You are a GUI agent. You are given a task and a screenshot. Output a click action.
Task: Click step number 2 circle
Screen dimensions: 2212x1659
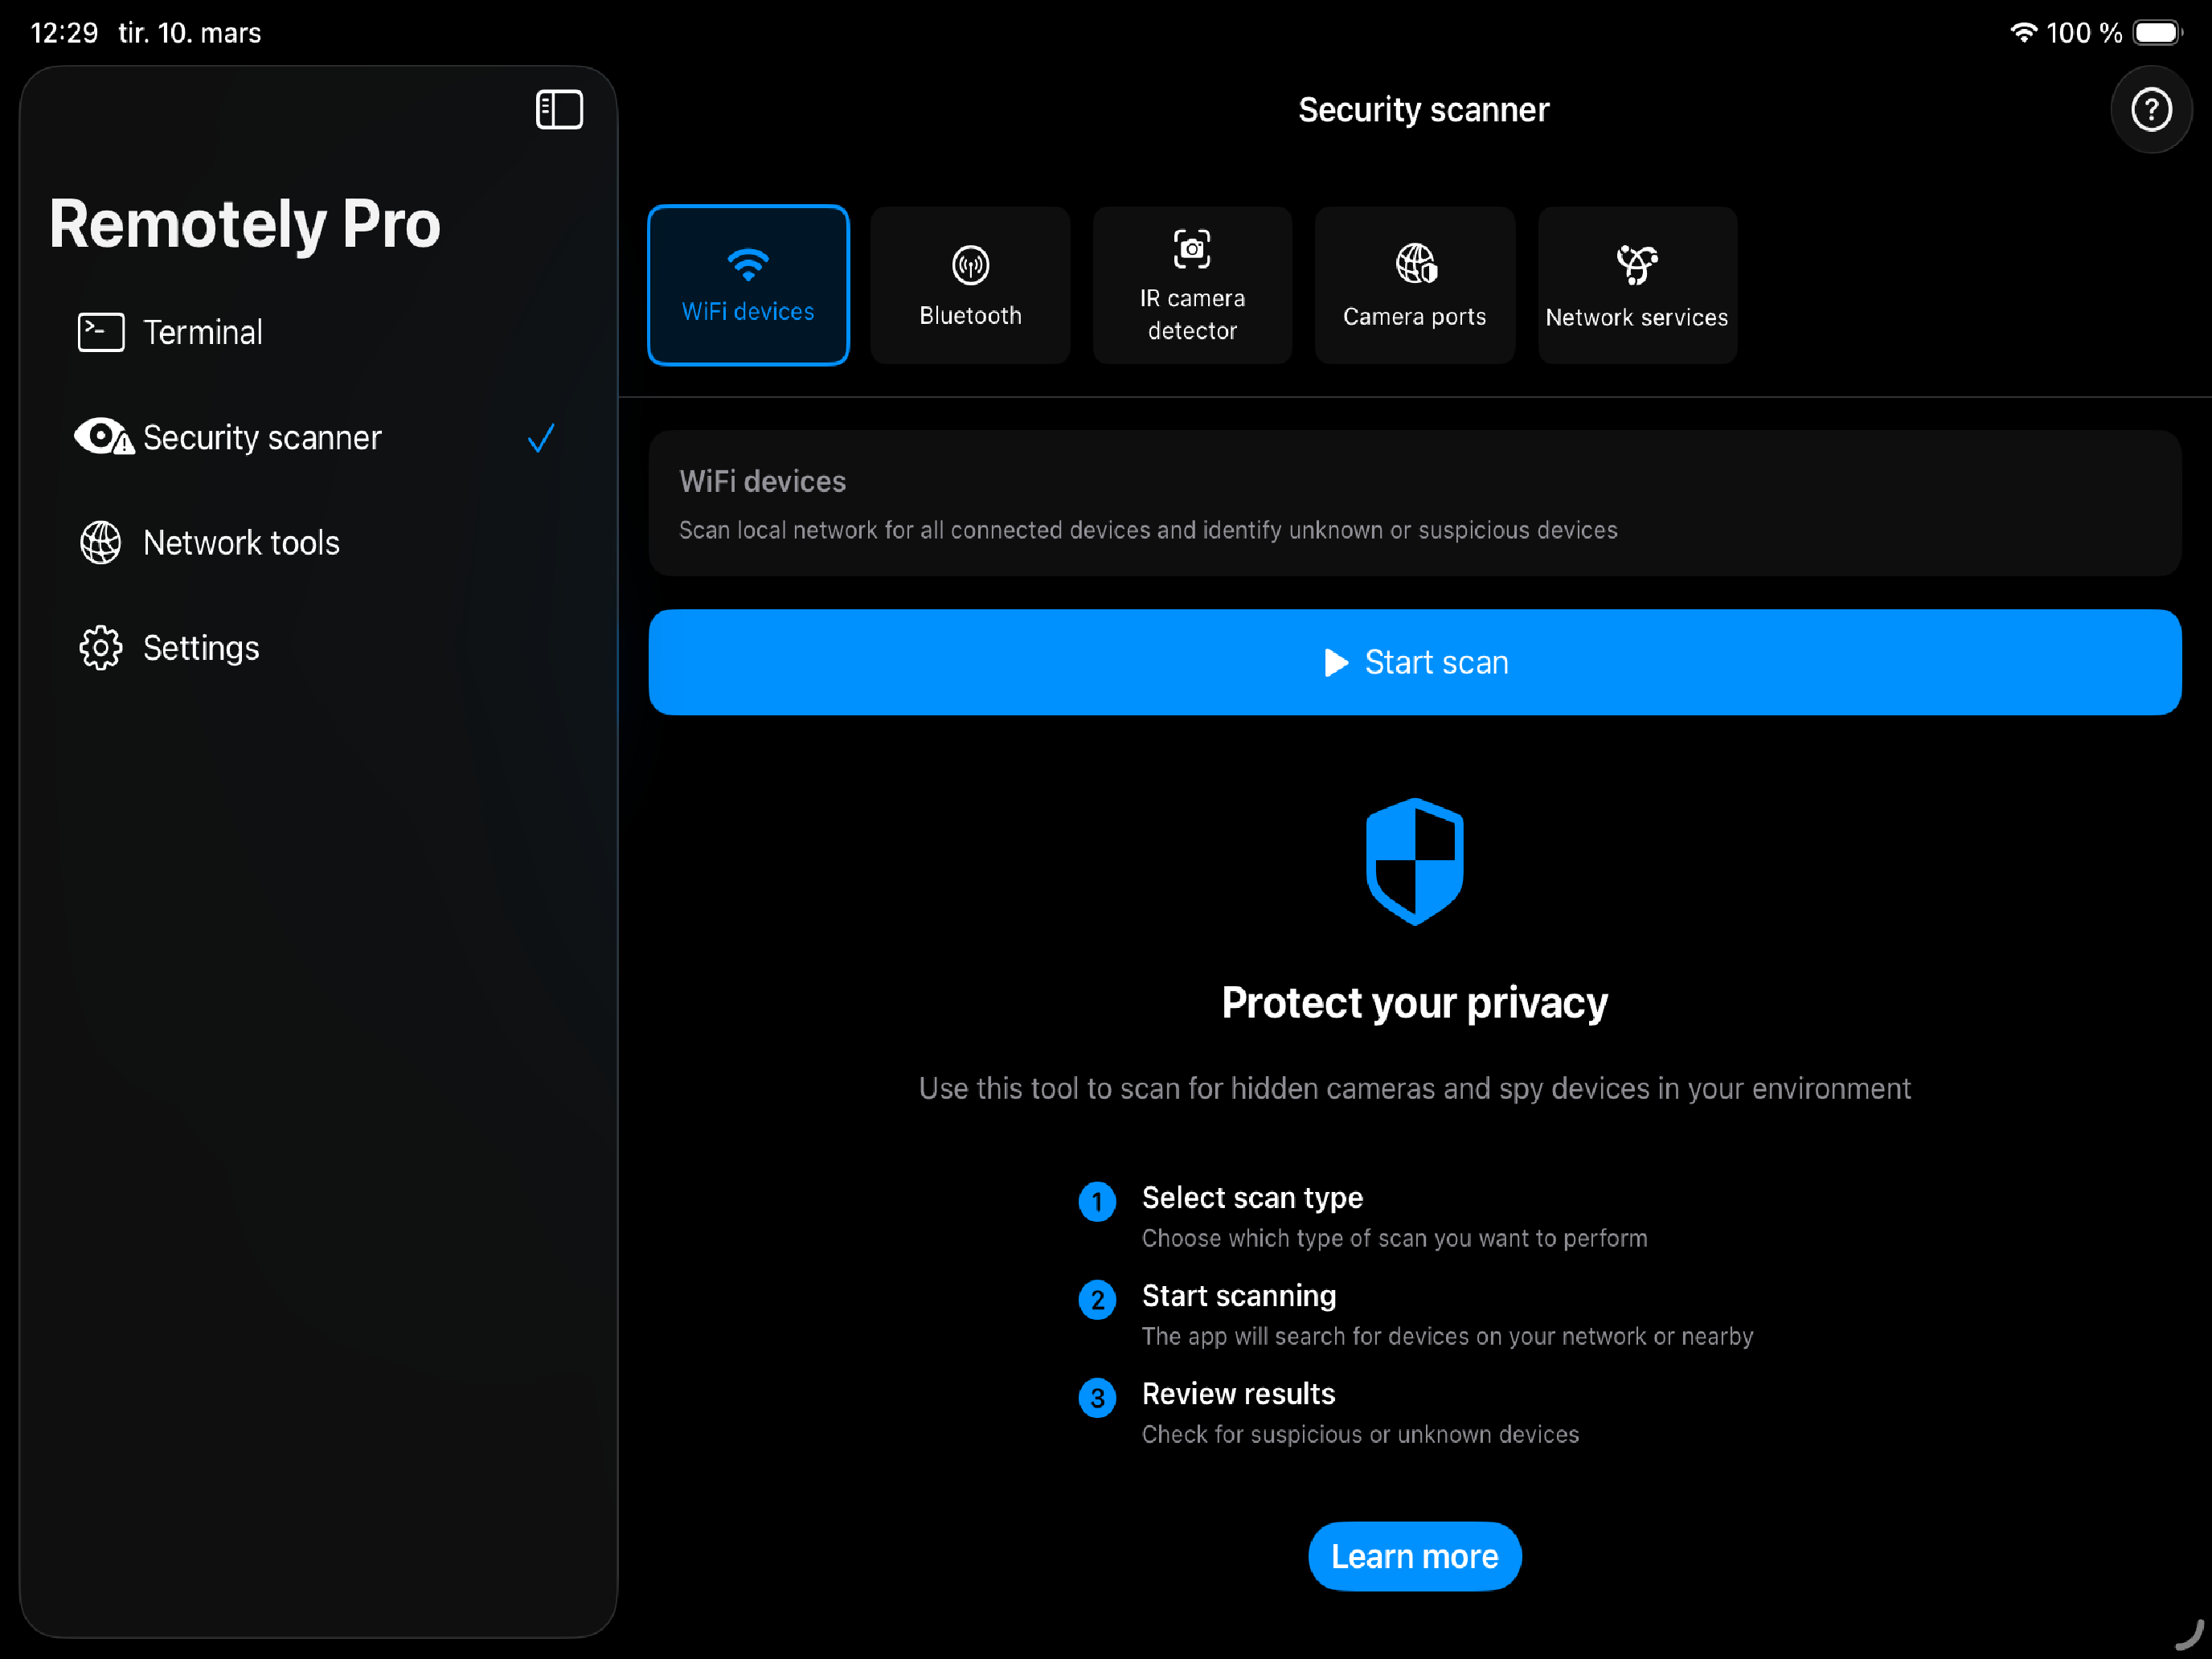pos(1097,1299)
